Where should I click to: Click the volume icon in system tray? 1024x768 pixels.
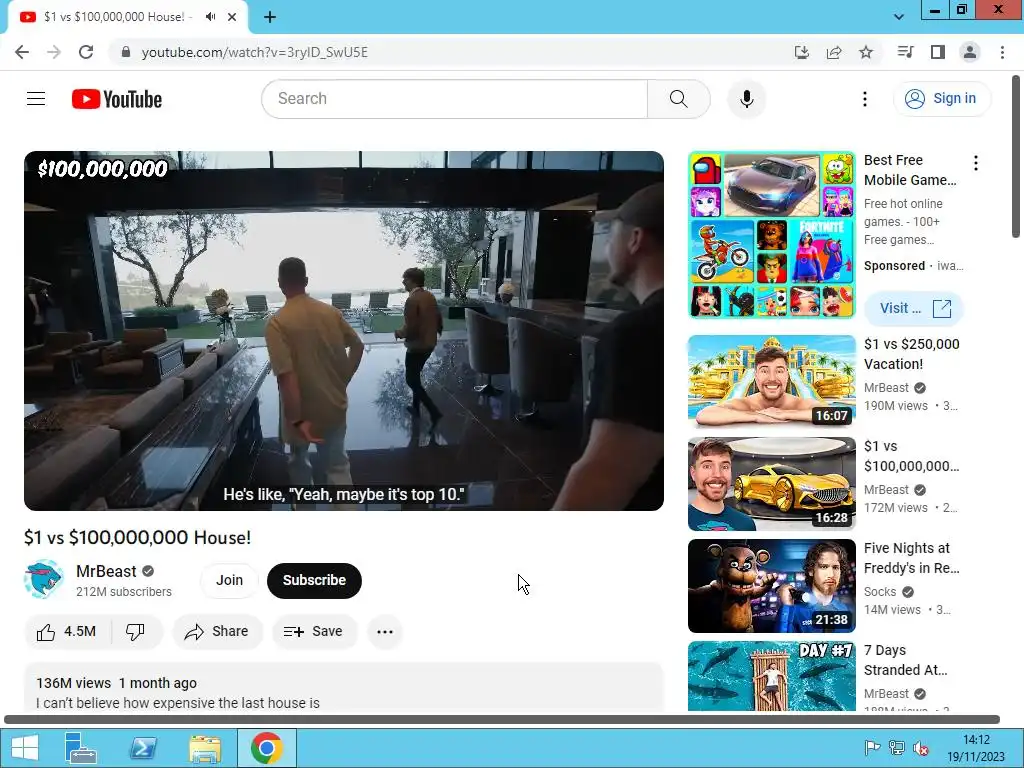click(x=921, y=748)
